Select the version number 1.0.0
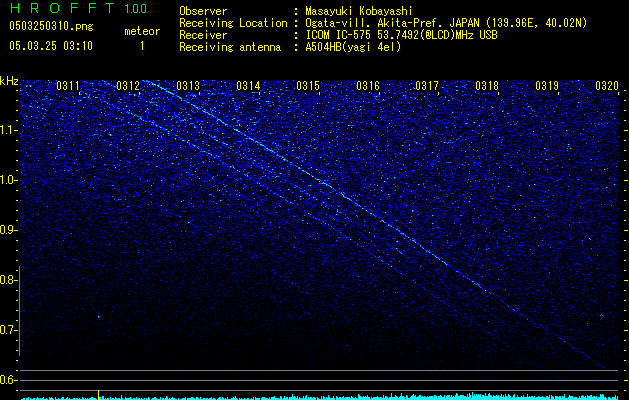 pyautogui.click(x=136, y=9)
